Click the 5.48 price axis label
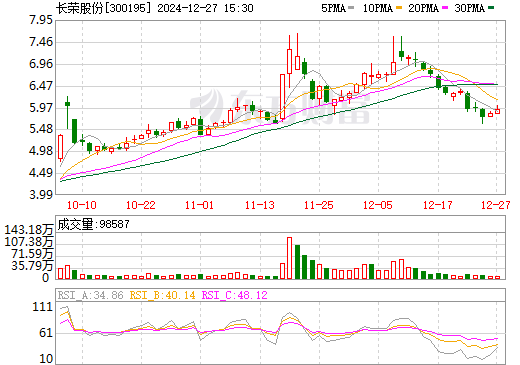Viewport: 520px width, 365px height. (41, 129)
